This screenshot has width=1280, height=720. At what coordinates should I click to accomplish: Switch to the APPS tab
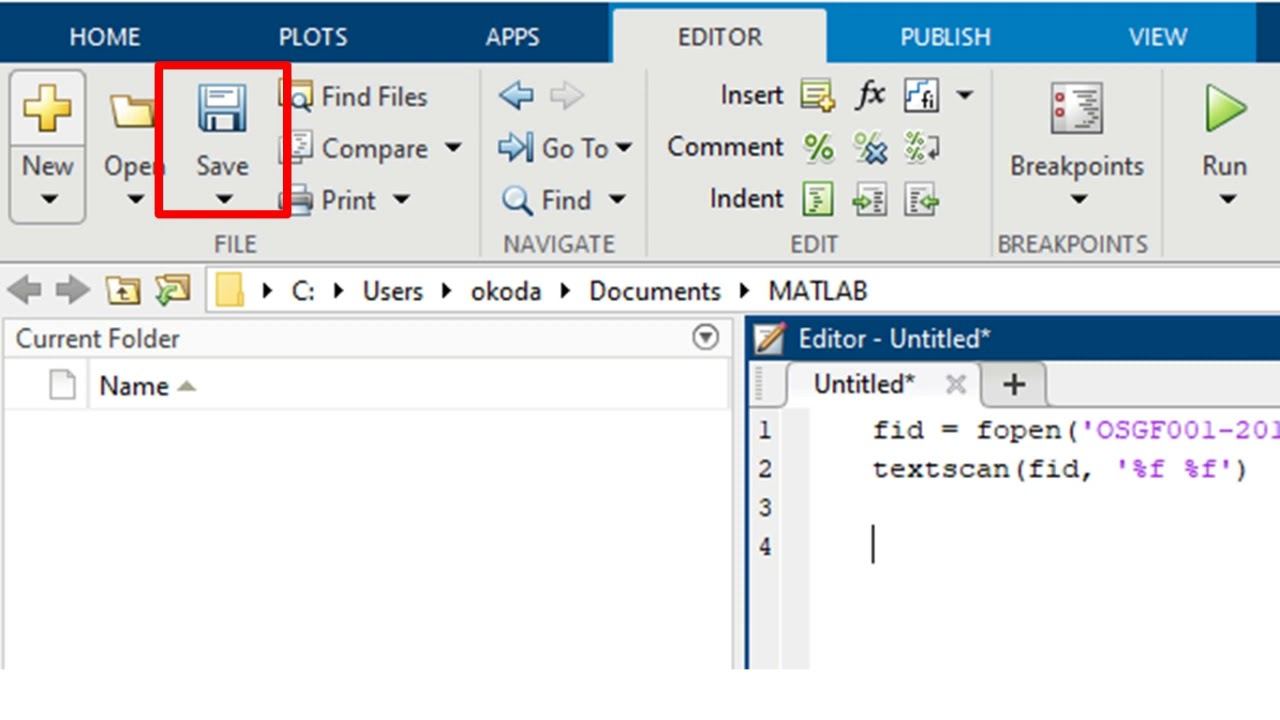(512, 37)
